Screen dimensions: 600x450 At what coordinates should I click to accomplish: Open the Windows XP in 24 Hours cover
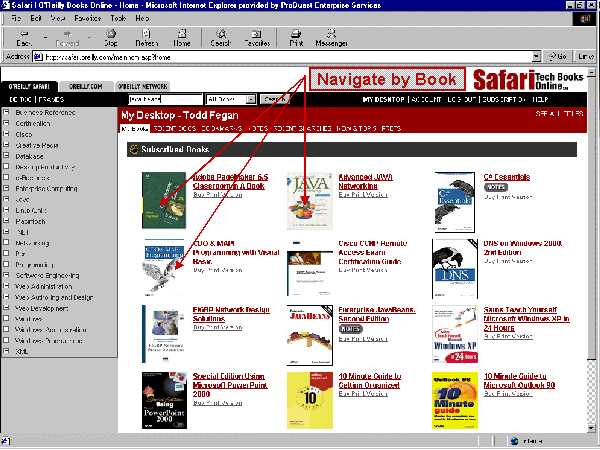[x=455, y=334]
